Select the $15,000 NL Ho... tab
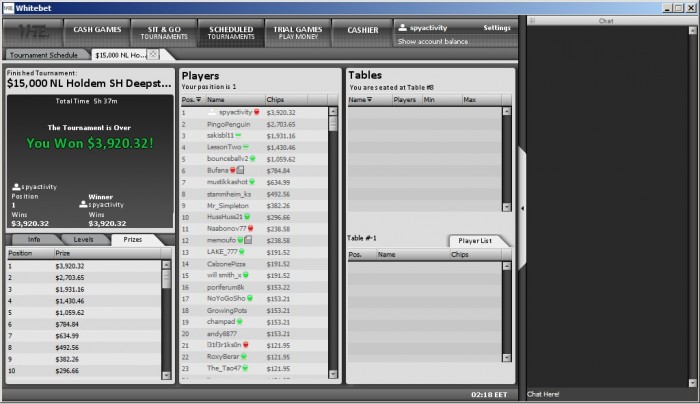Screen dimensions: 700x404 coord(120,55)
